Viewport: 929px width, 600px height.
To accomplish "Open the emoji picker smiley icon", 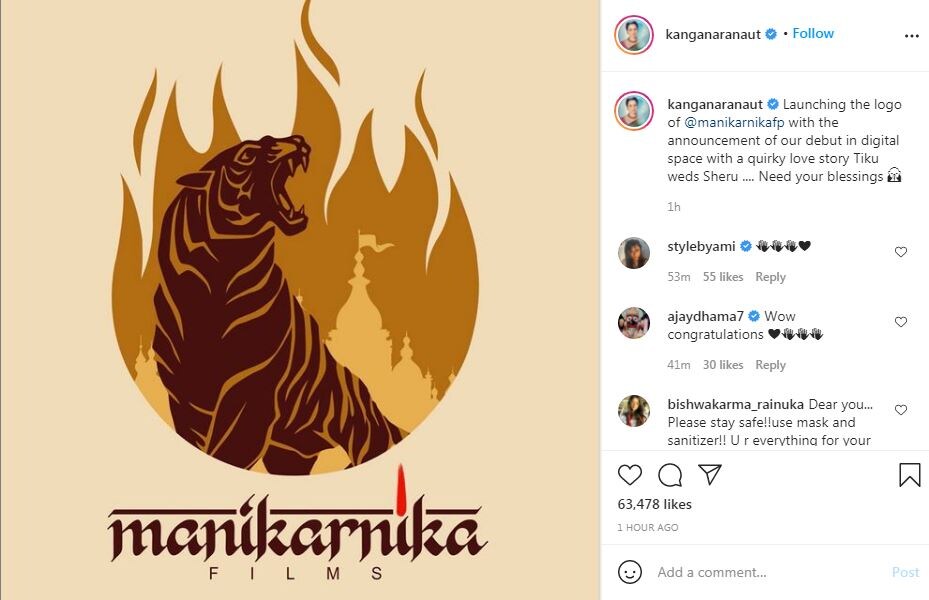I will pos(629,572).
